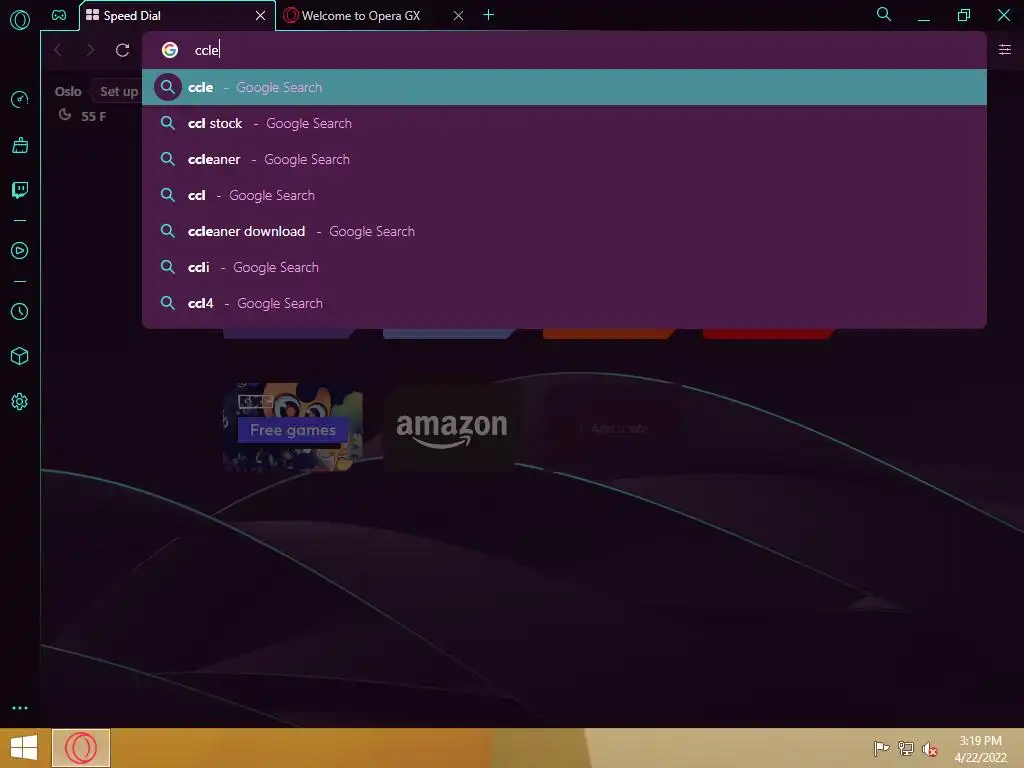Click Google search engine icon in address bar
The image size is (1024, 768).
[x=170, y=50]
